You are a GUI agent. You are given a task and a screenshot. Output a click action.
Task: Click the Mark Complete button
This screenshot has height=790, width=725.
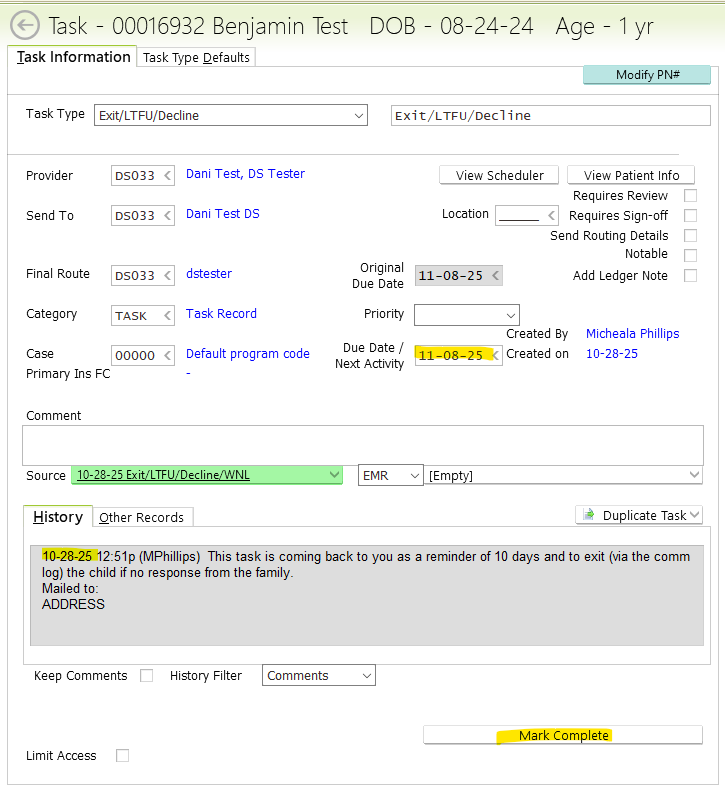click(x=563, y=735)
